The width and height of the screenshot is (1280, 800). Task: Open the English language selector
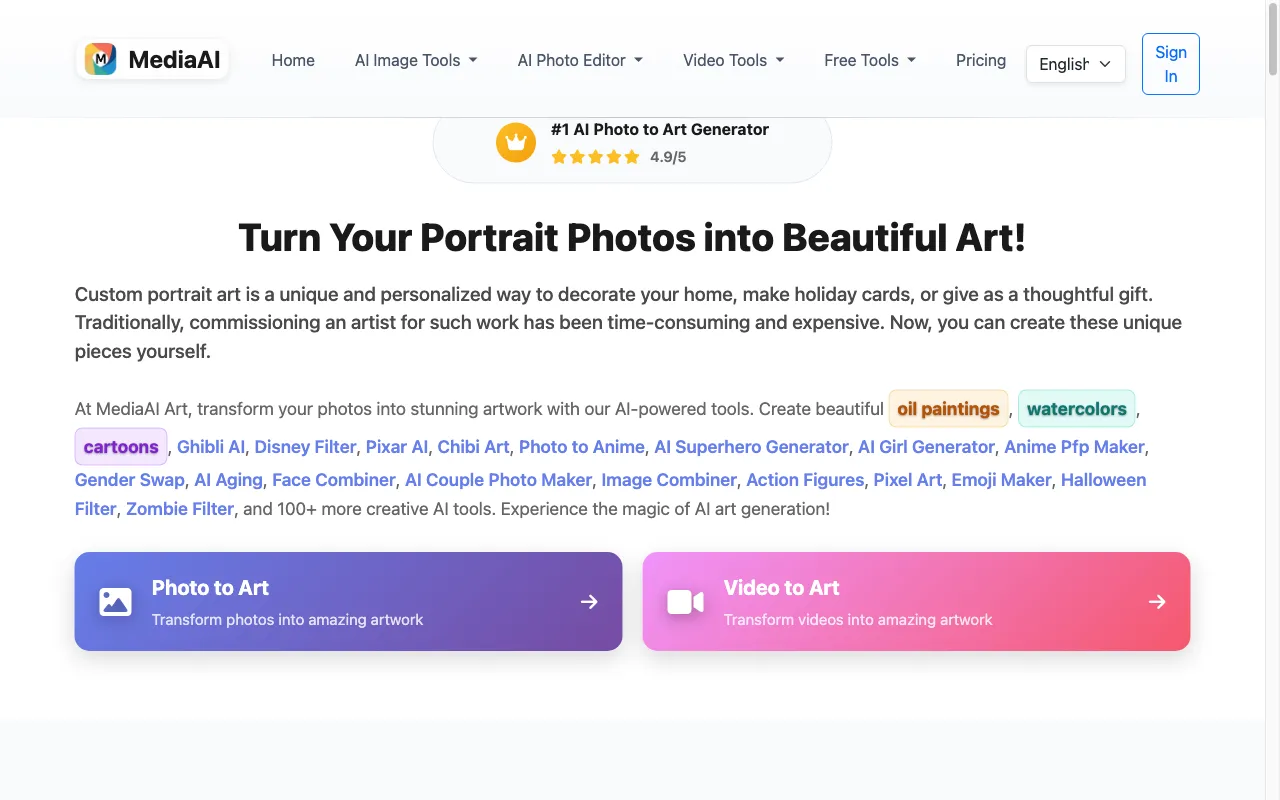coord(1075,64)
